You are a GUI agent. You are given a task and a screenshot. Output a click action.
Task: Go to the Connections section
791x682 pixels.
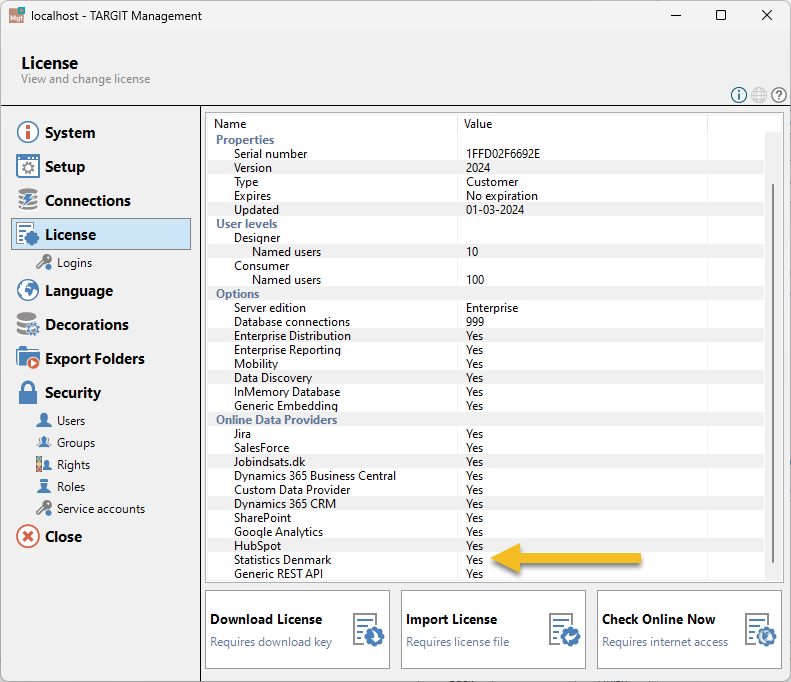tap(101, 200)
